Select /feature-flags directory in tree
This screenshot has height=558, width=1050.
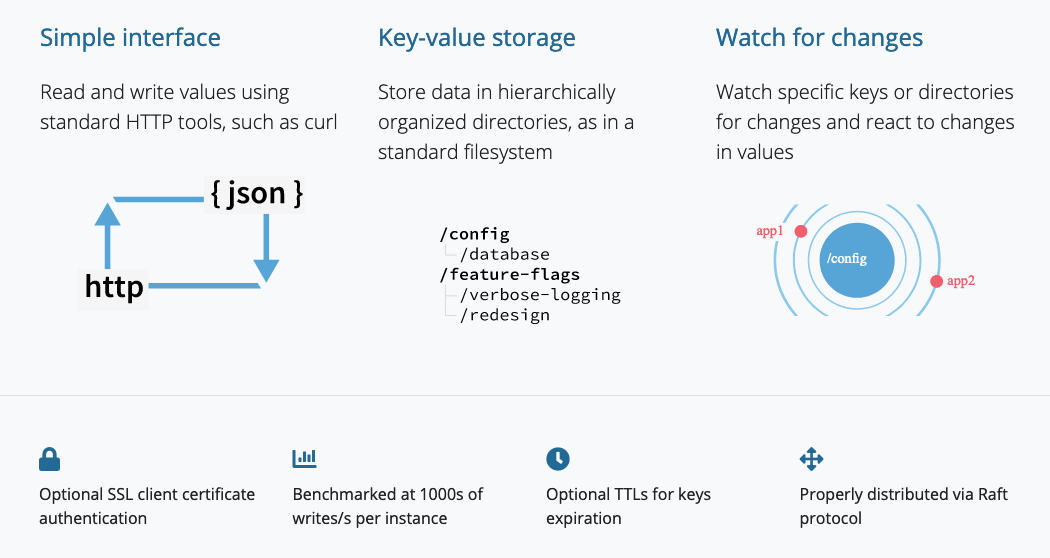(x=509, y=274)
